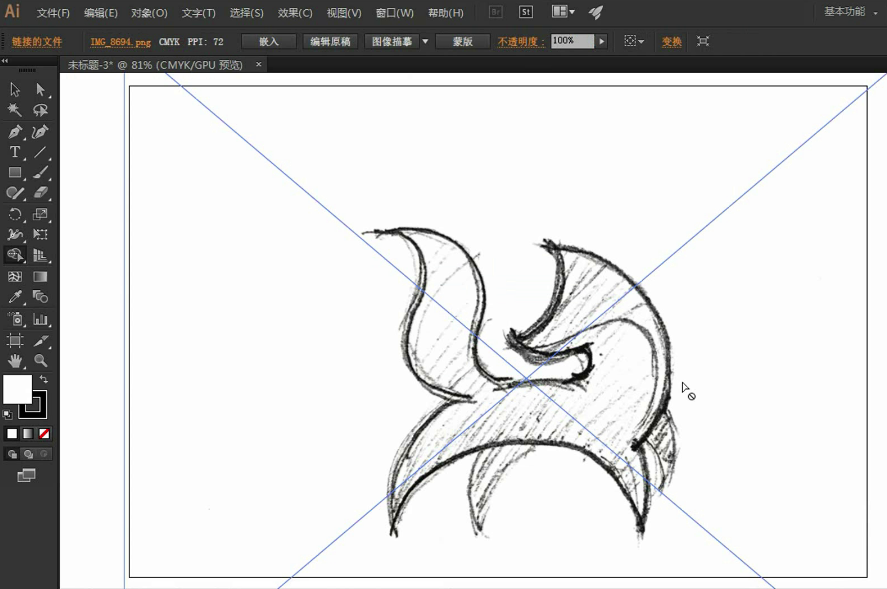Select the Perspective Grid tool

(40, 255)
